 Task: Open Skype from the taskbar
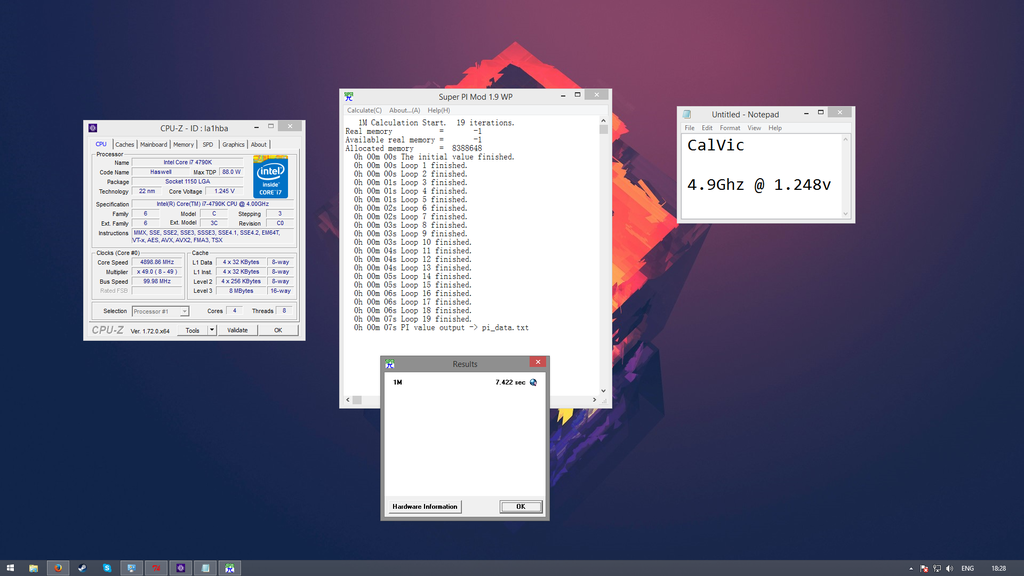107,568
